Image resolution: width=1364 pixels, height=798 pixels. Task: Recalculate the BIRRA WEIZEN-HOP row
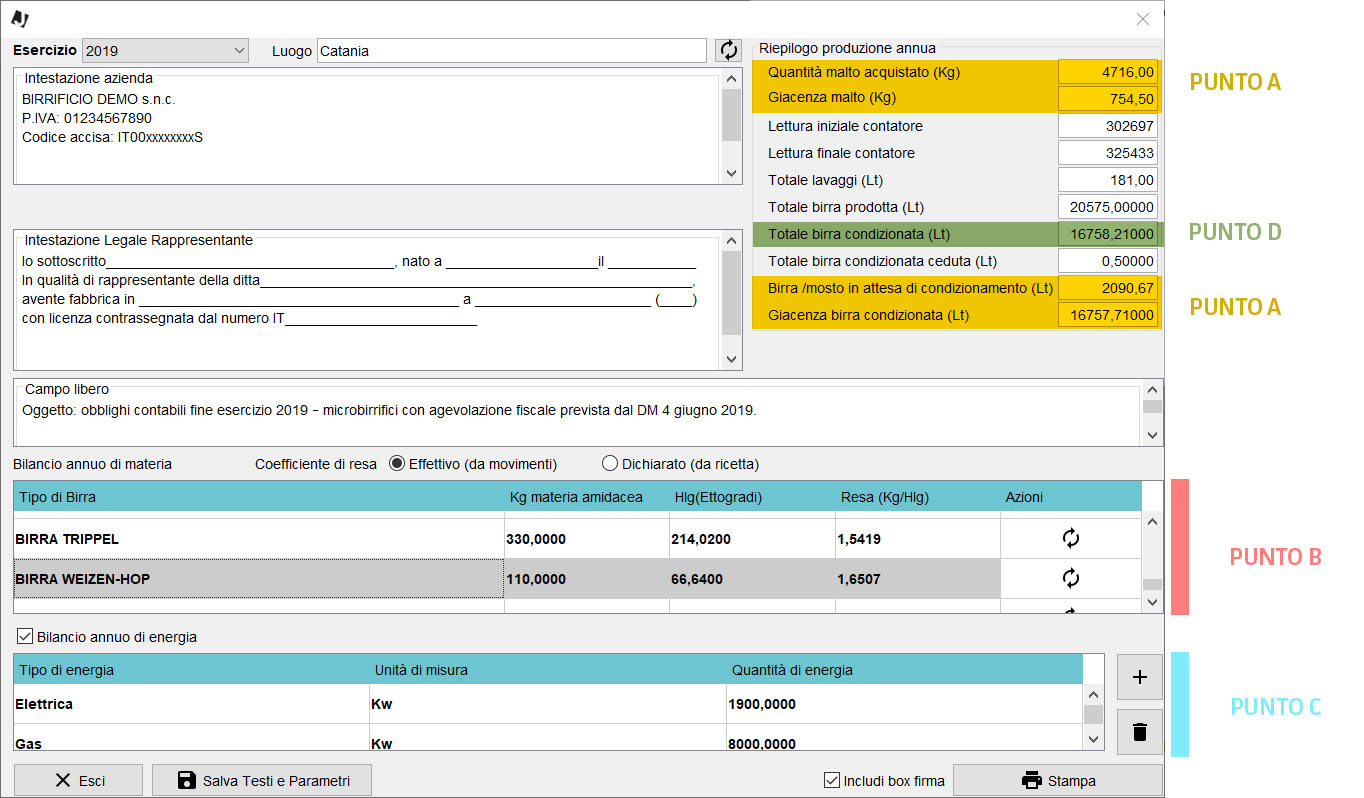tap(1070, 579)
